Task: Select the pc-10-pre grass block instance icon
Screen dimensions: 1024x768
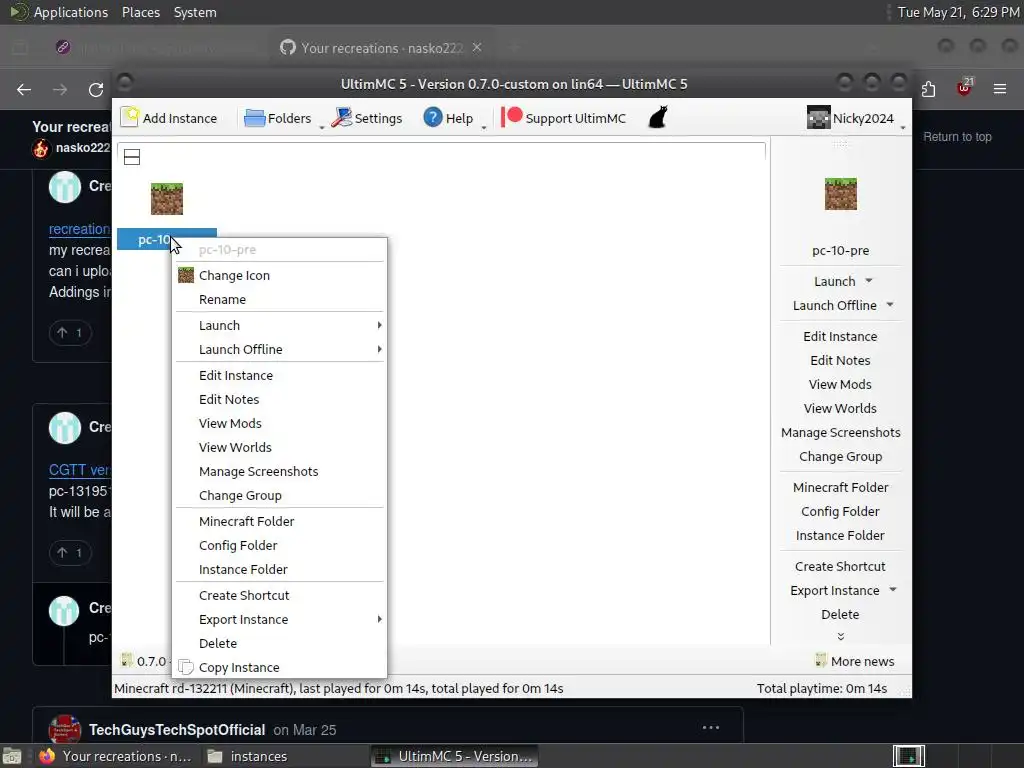Action: [167, 199]
